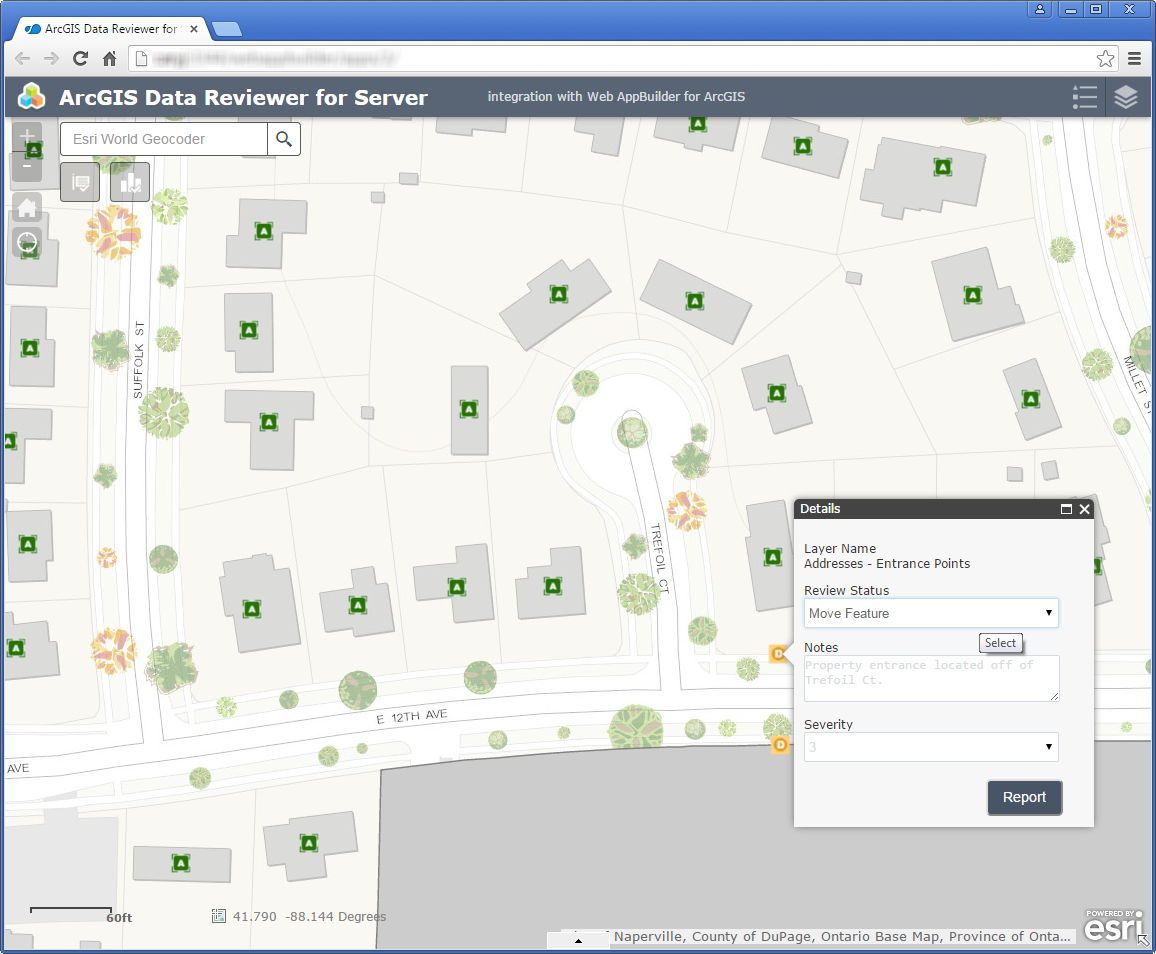Find my location on the map
The image size is (1156, 954).
tap(27, 242)
